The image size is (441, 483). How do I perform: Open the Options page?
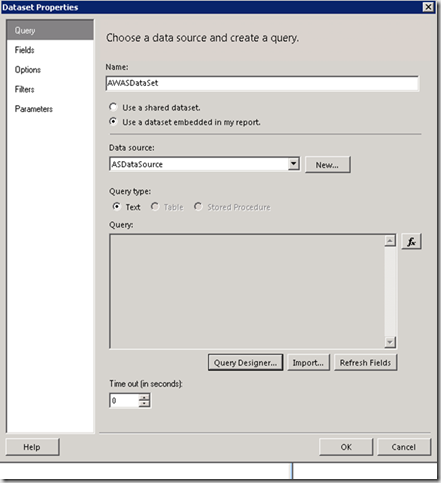(28, 70)
